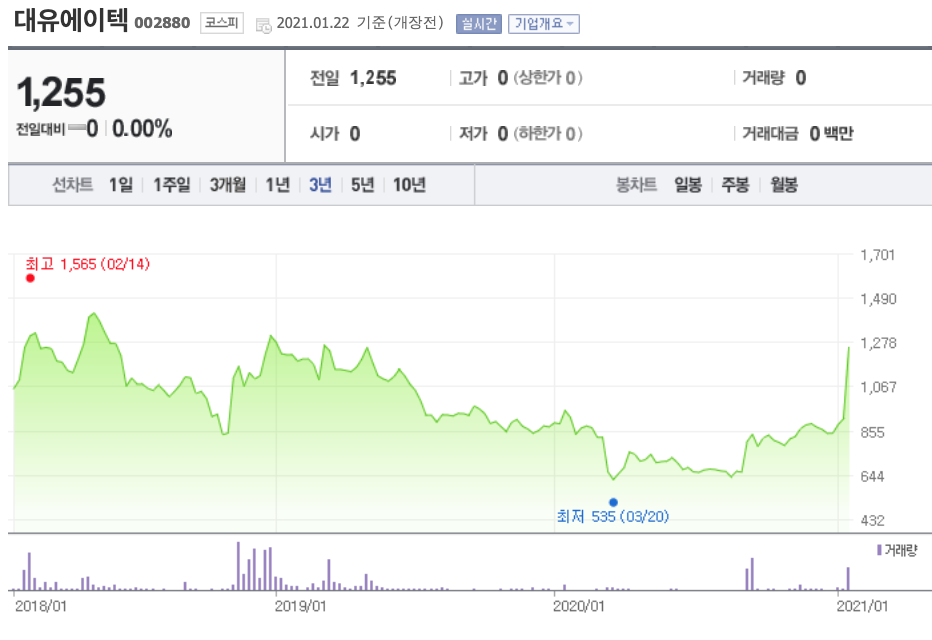Select the 1년 line chart tab
Image resolution: width=932 pixels, height=640 pixels.
click(x=278, y=185)
